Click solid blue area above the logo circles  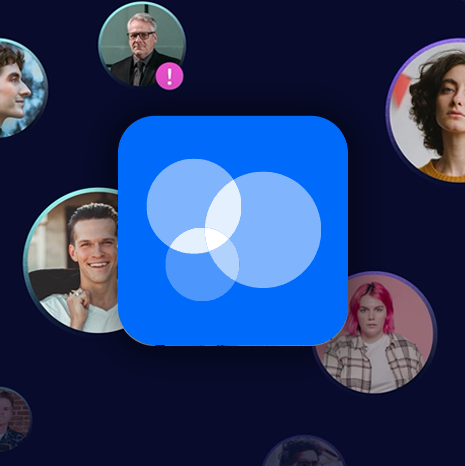(x=233, y=138)
